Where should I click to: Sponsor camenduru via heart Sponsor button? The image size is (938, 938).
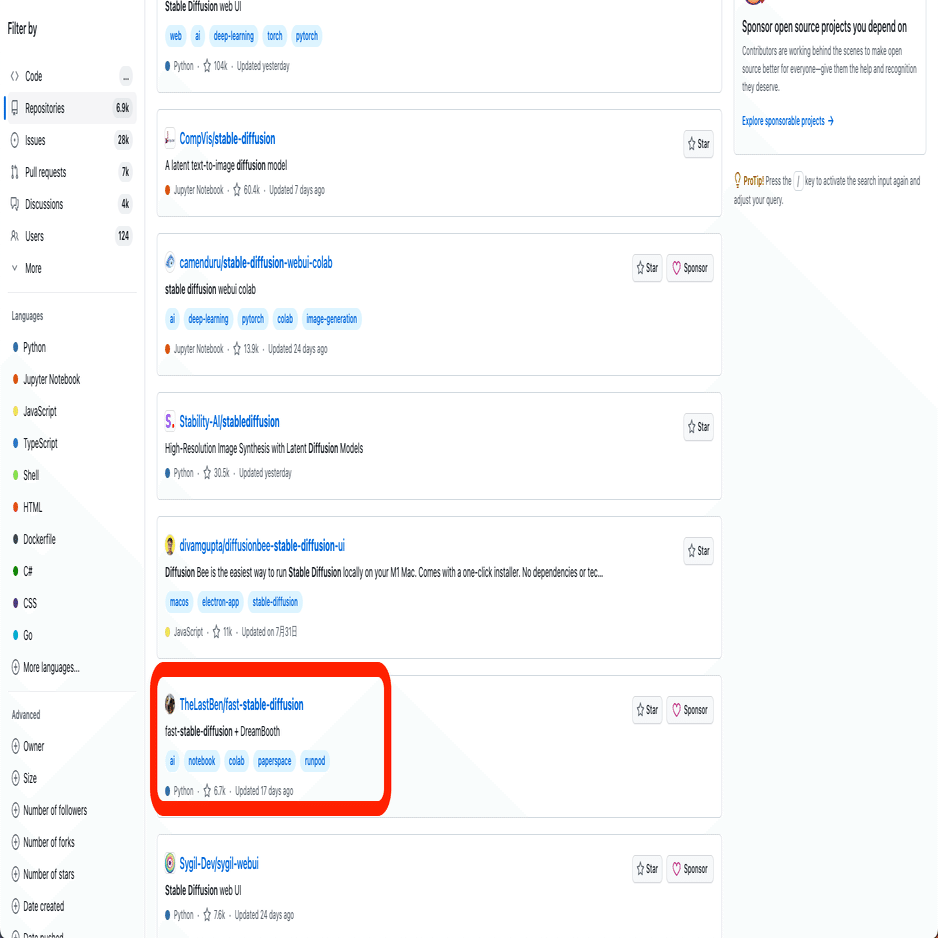click(x=689, y=268)
